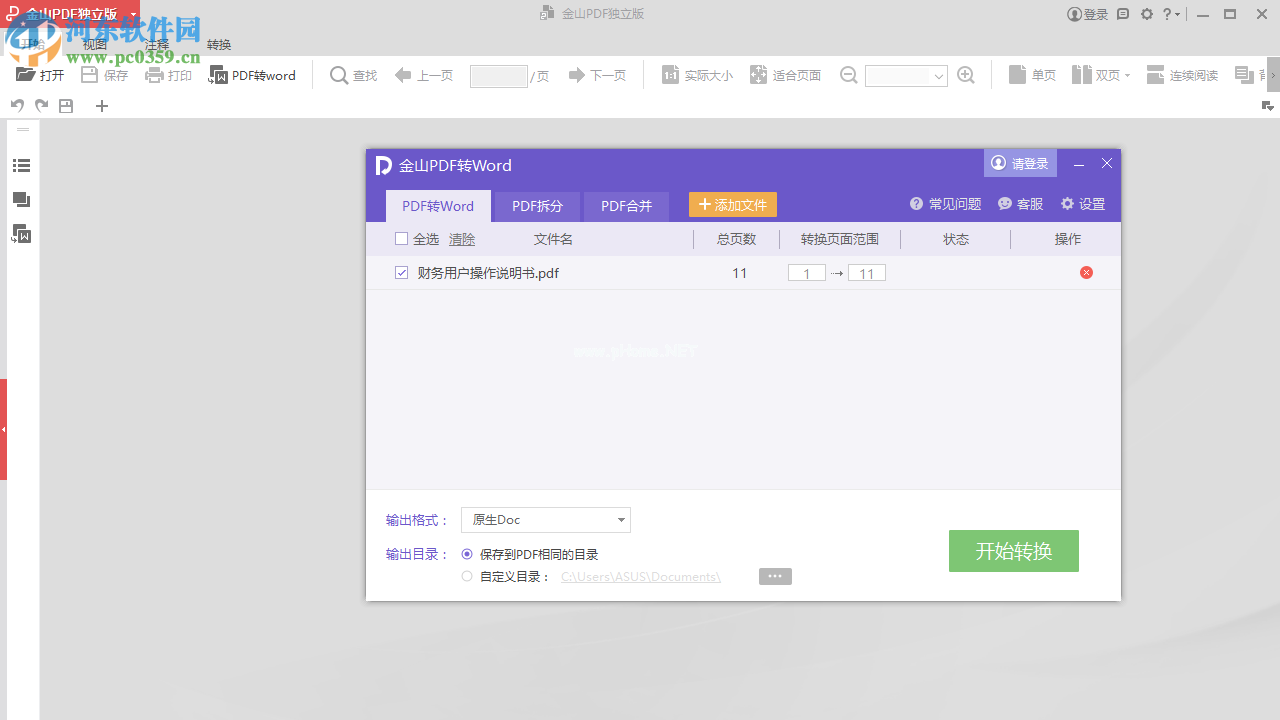
Task: Choose 适合页面 fit page view
Action: pos(785,75)
